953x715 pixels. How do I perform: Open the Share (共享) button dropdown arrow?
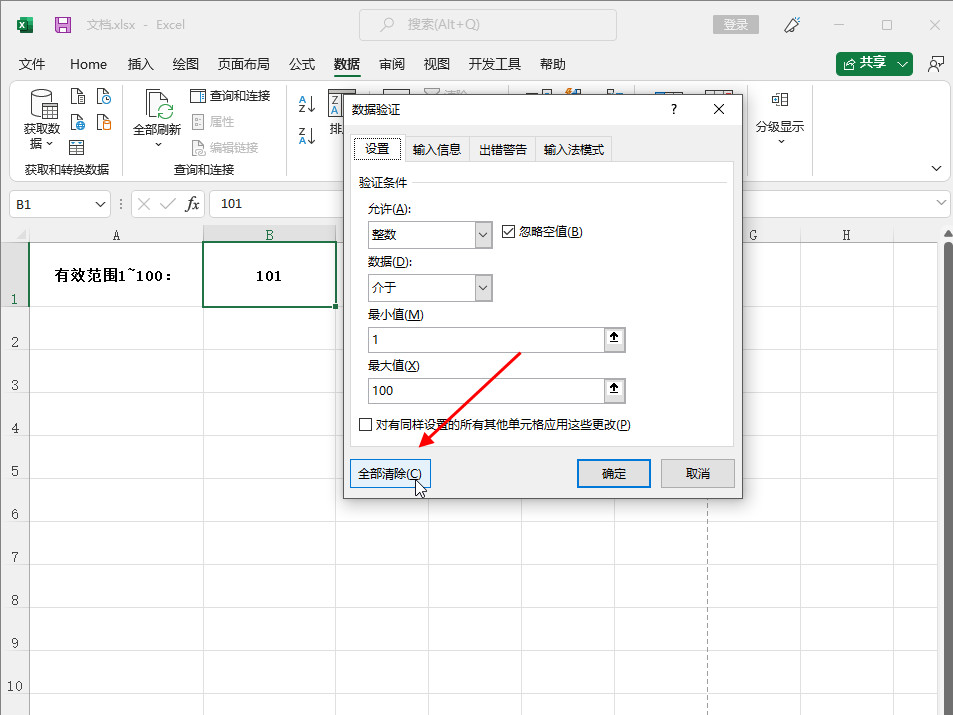[x=902, y=64]
